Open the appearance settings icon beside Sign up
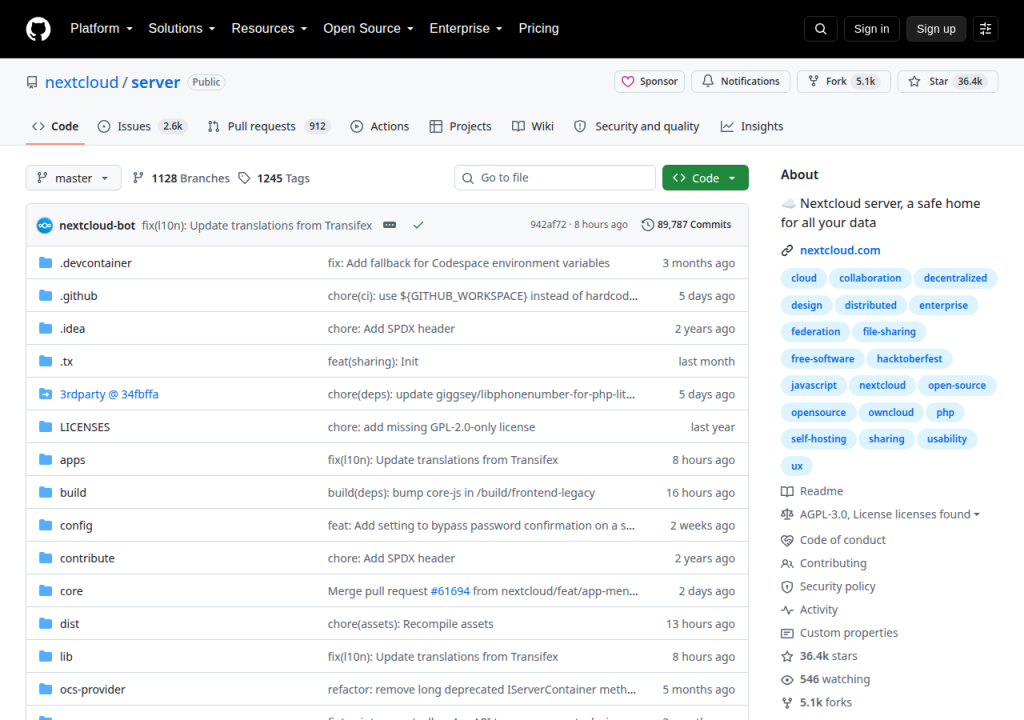This screenshot has width=1024, height=720. pyautogui.click(x=985, y=29)
